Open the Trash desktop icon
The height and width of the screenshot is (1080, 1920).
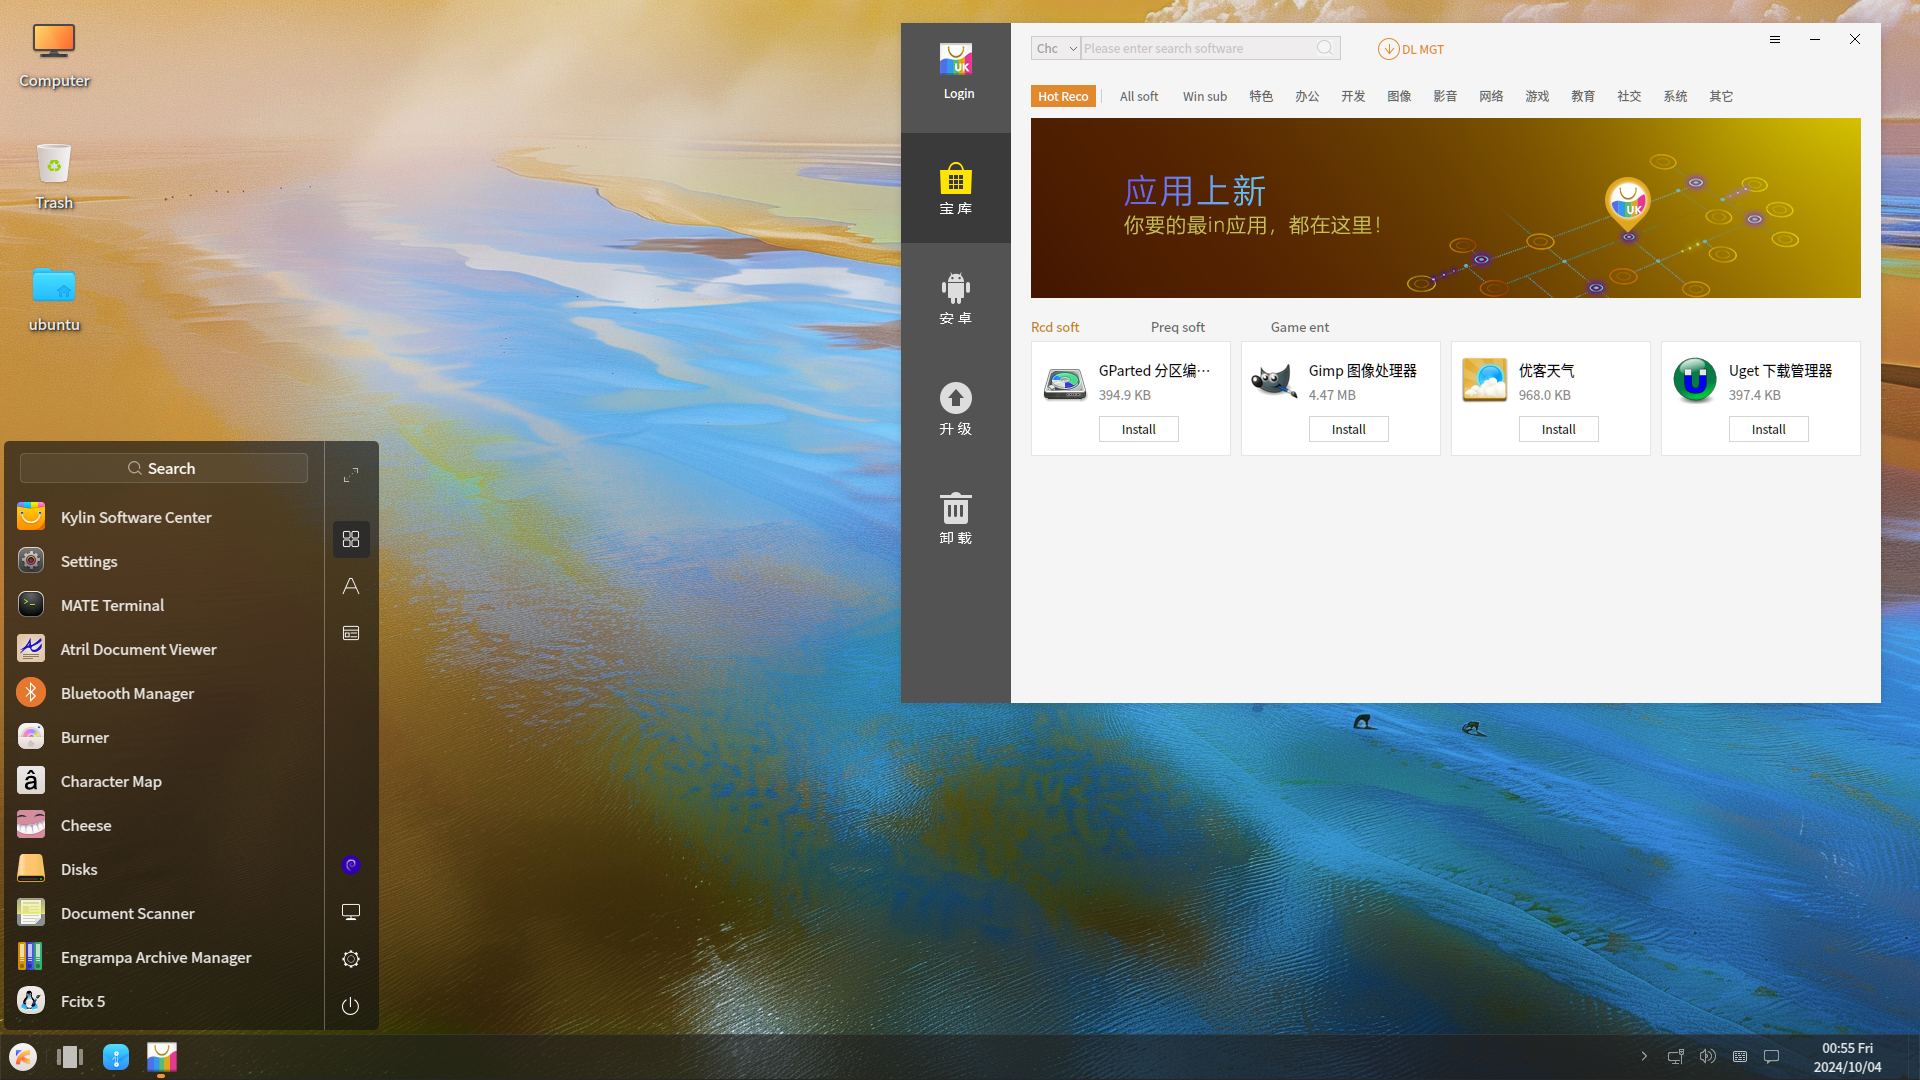coord(54,176)
